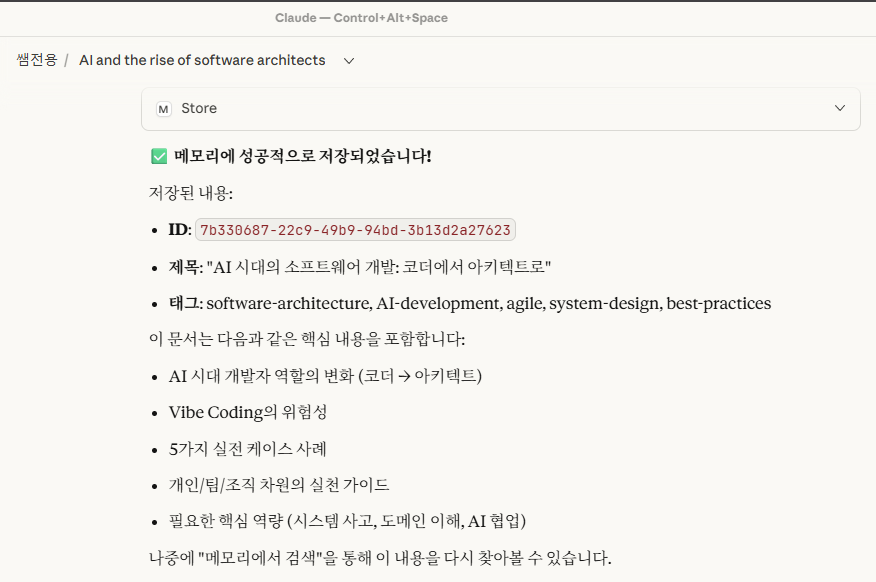The image size is (876, 582).
Task: Click the 'Vibe Coding의 위험성' bullet
Action: click(247, 412)
